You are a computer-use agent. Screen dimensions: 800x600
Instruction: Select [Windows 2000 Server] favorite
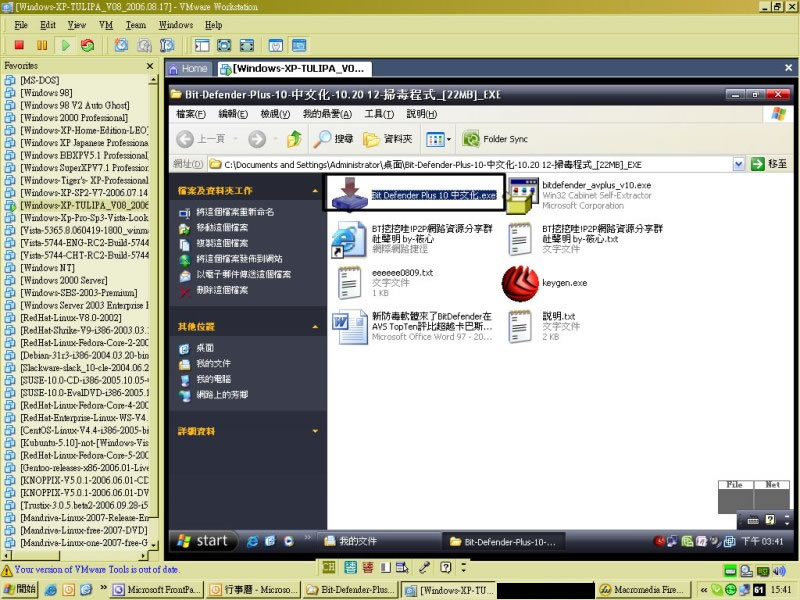coord(64,280)
